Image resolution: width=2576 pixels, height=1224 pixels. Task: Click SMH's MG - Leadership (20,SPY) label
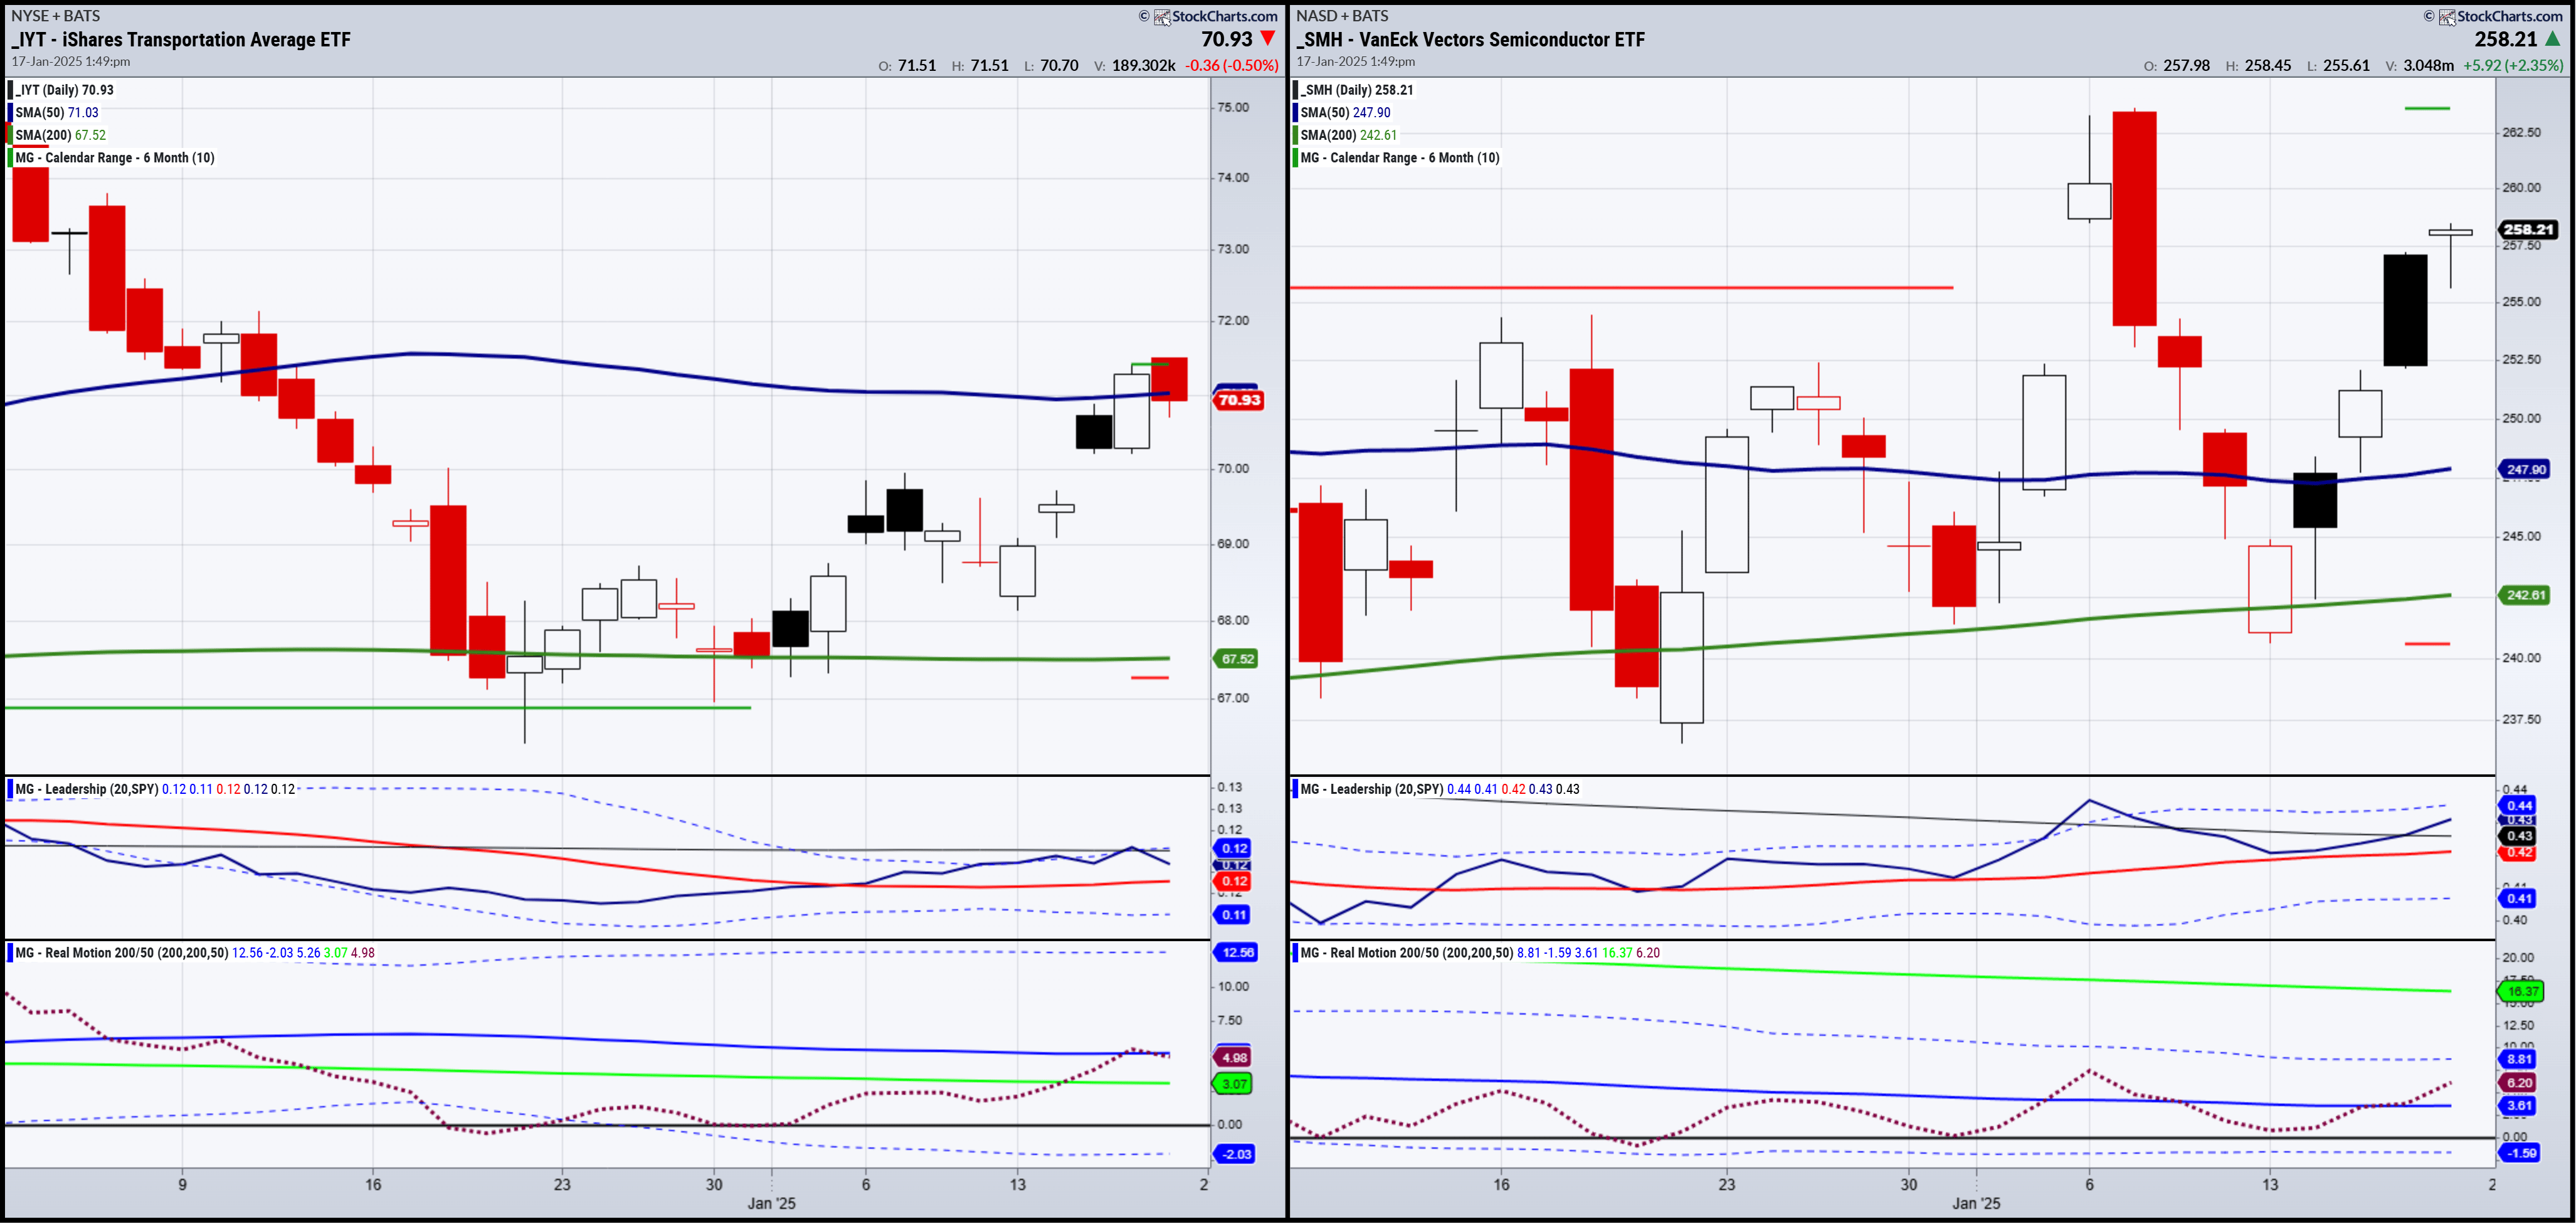(1372, 789)
